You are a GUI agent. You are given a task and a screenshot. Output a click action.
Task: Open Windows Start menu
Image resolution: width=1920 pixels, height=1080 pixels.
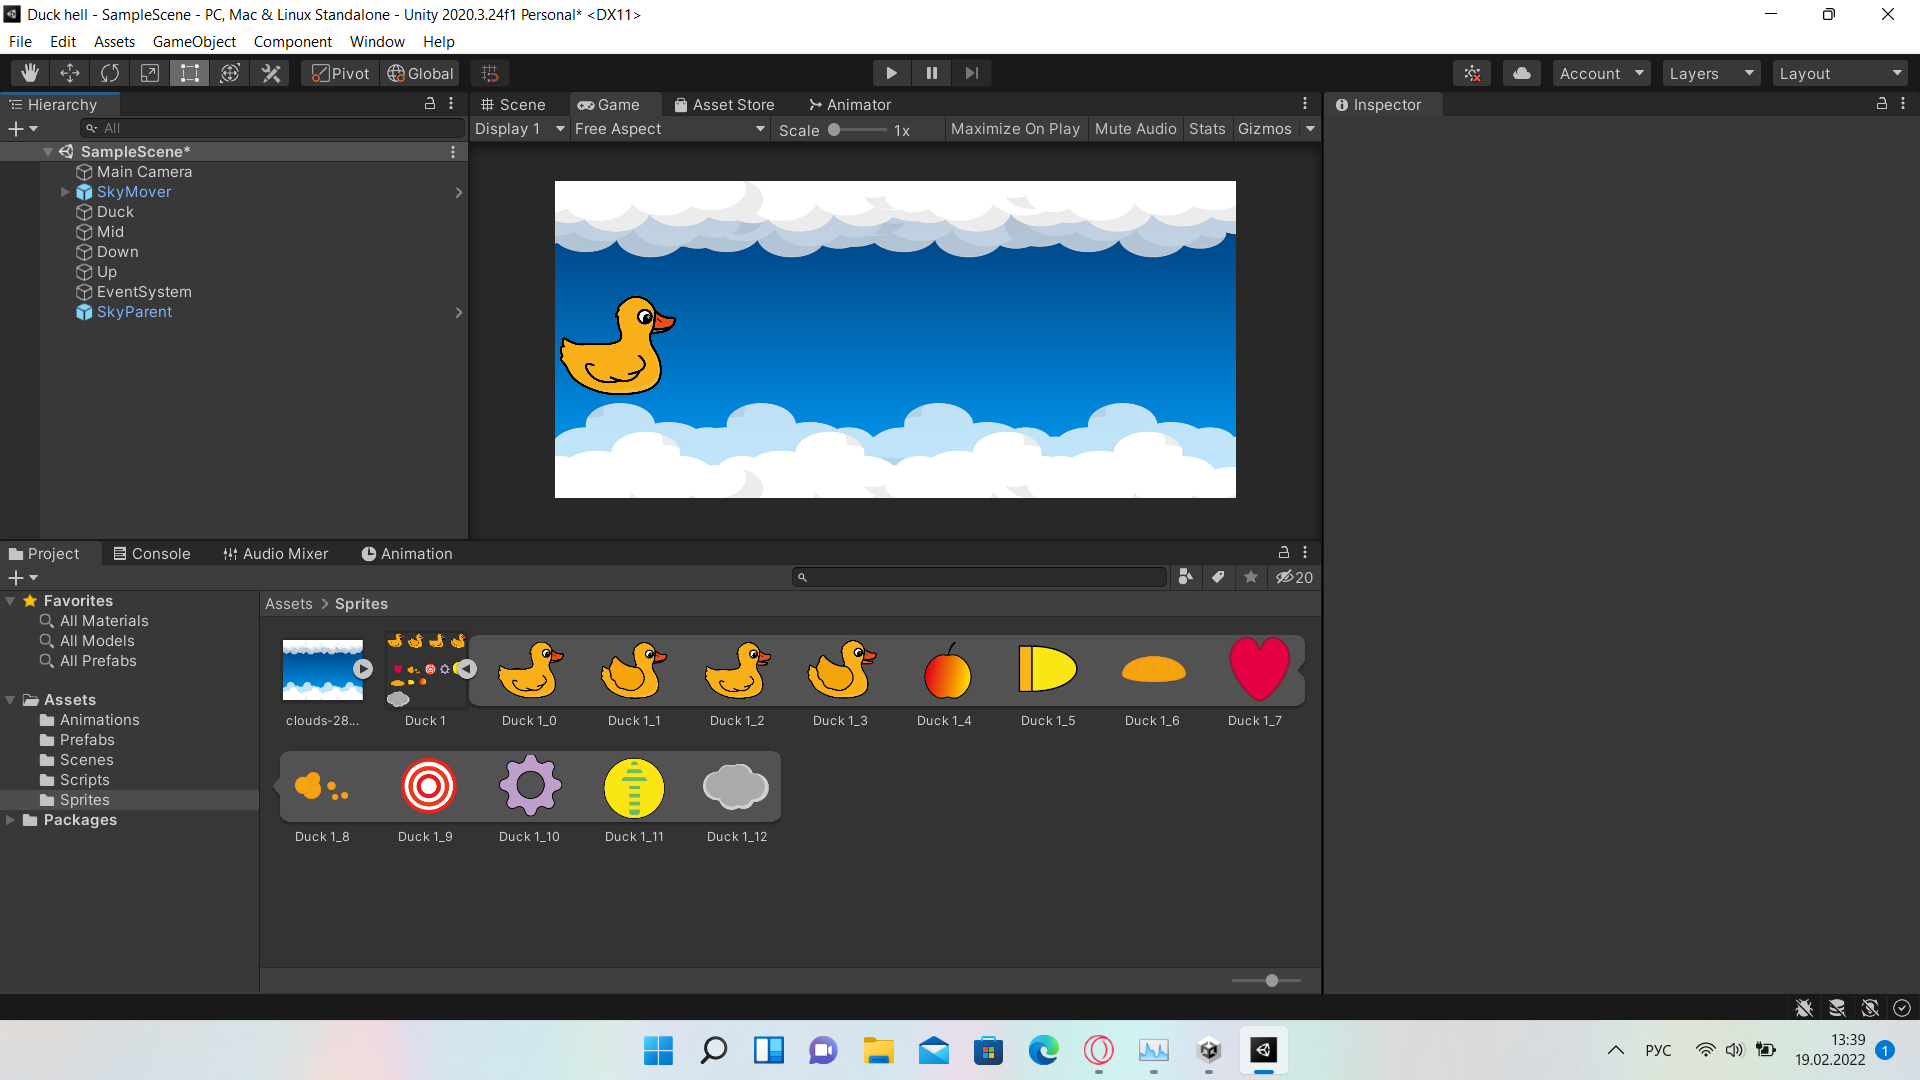(658, 1050)
